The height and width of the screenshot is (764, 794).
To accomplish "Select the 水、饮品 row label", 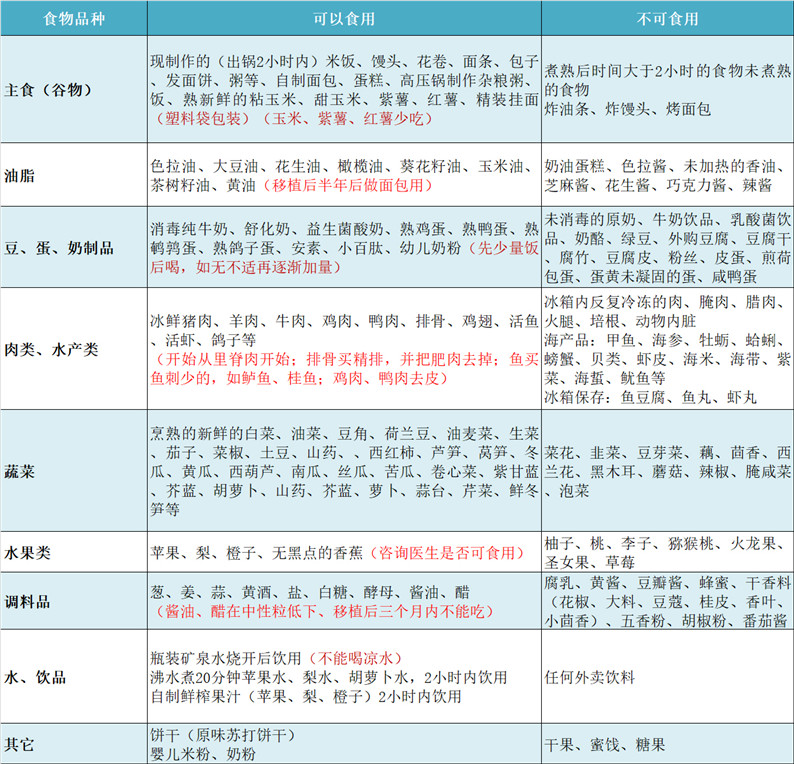I will coord(35,677).
